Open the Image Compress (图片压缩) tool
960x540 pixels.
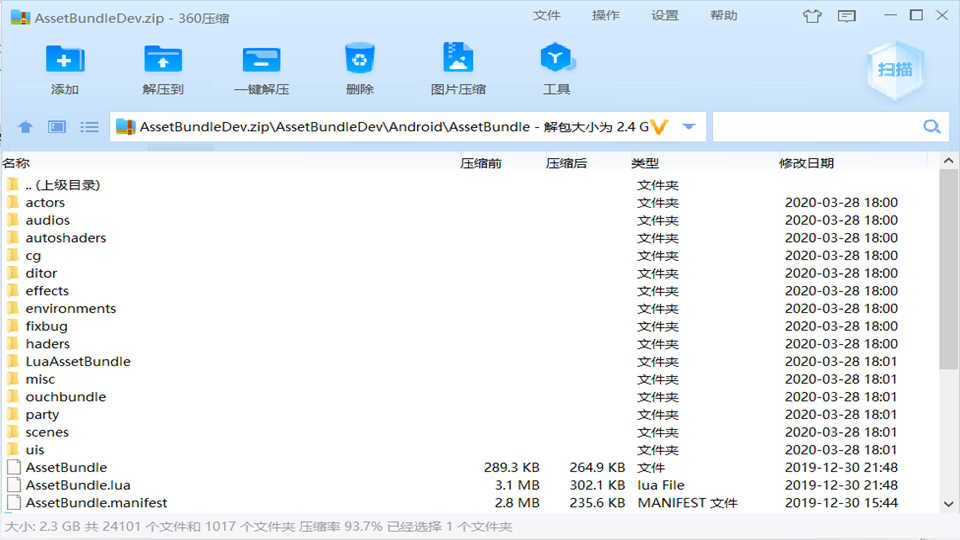[458, 59]
